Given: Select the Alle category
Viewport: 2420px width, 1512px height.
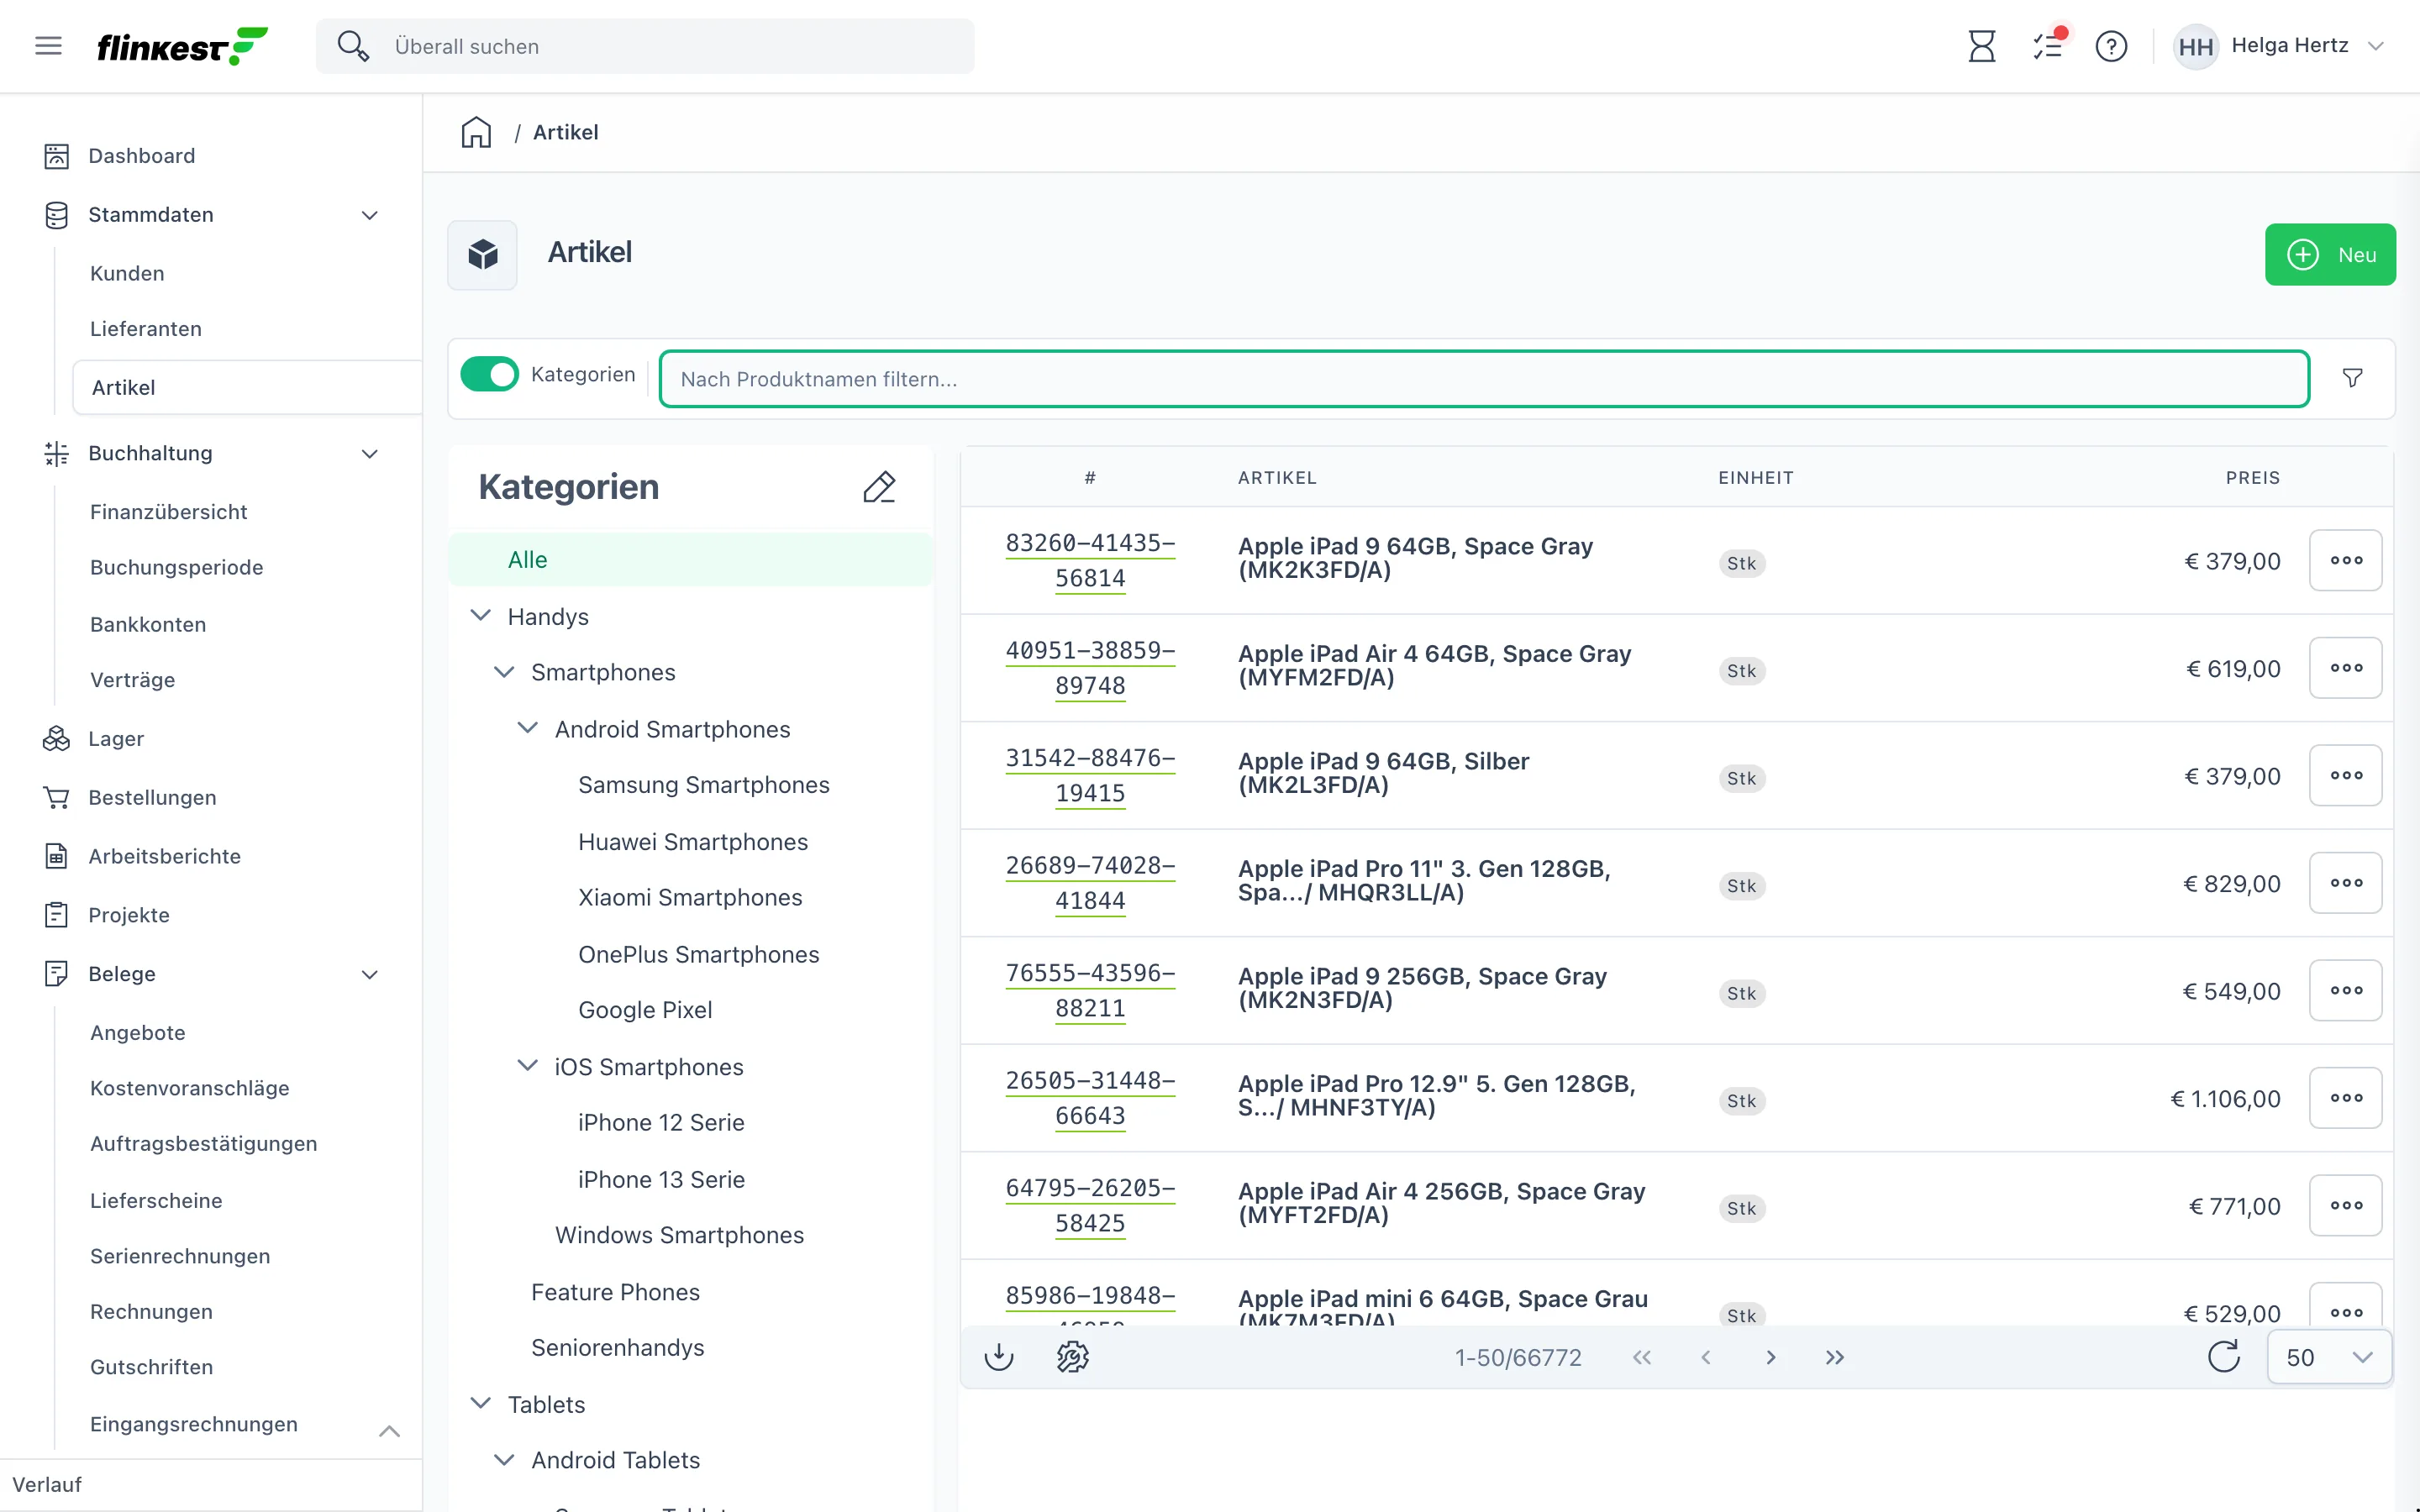Looking at the screenshot, I should click(690, 560).
